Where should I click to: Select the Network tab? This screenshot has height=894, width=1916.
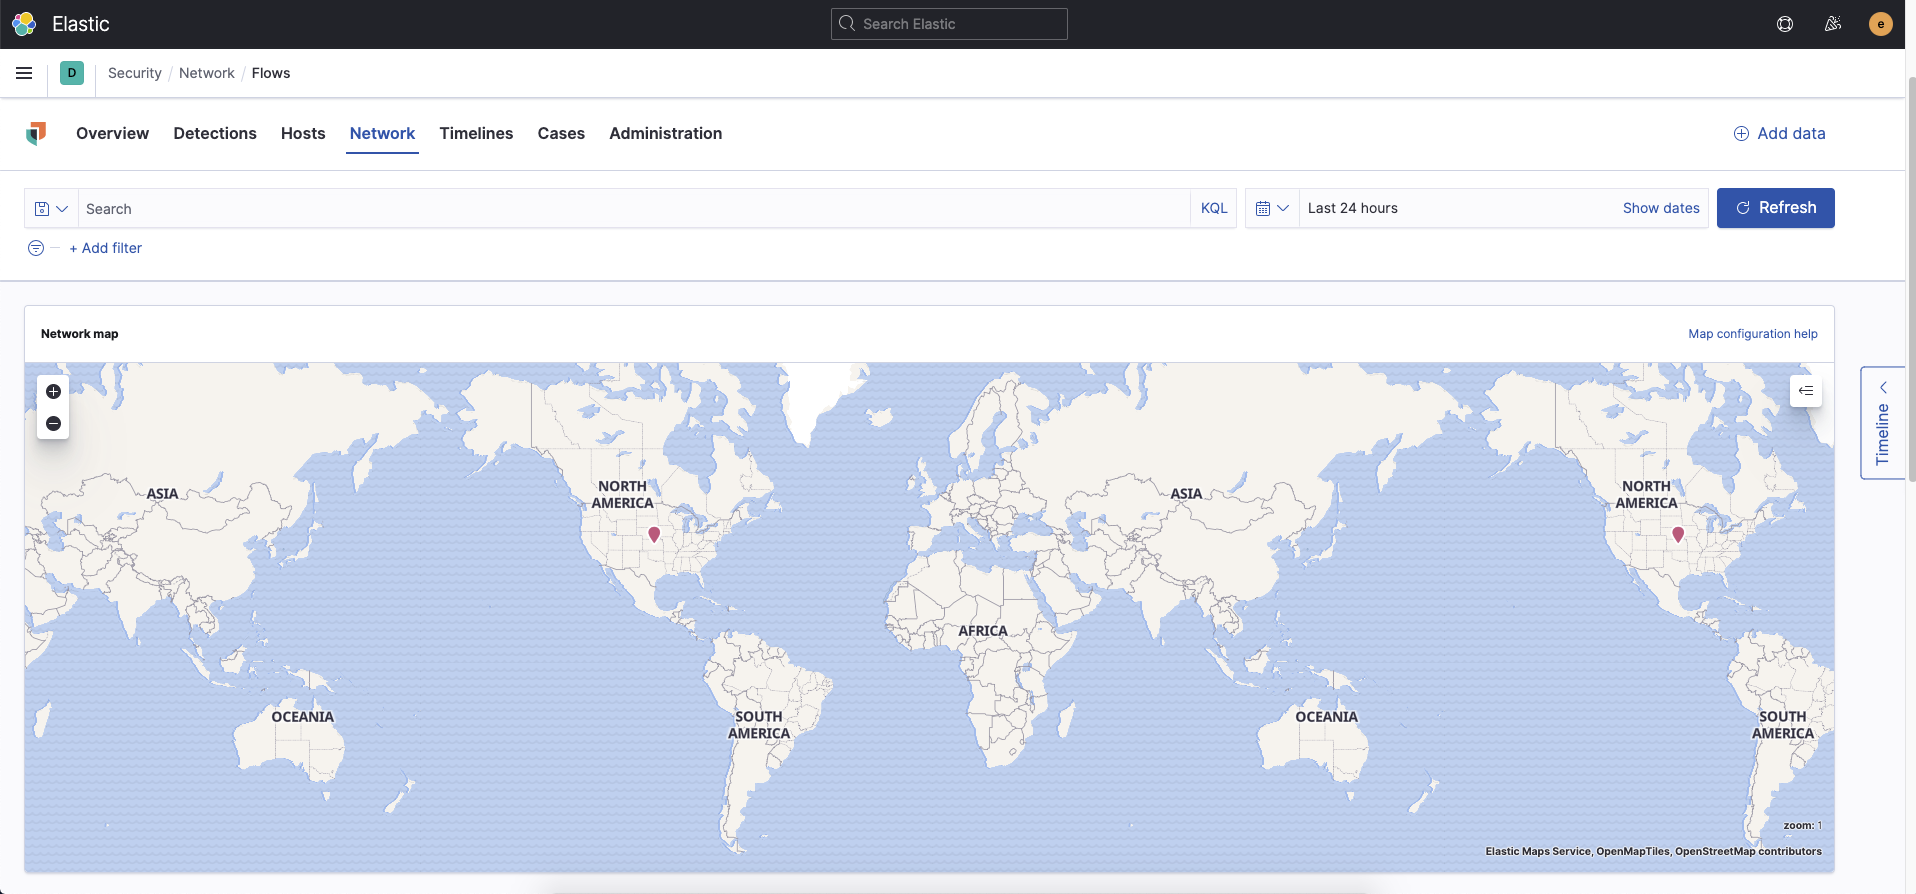point(382,133)
